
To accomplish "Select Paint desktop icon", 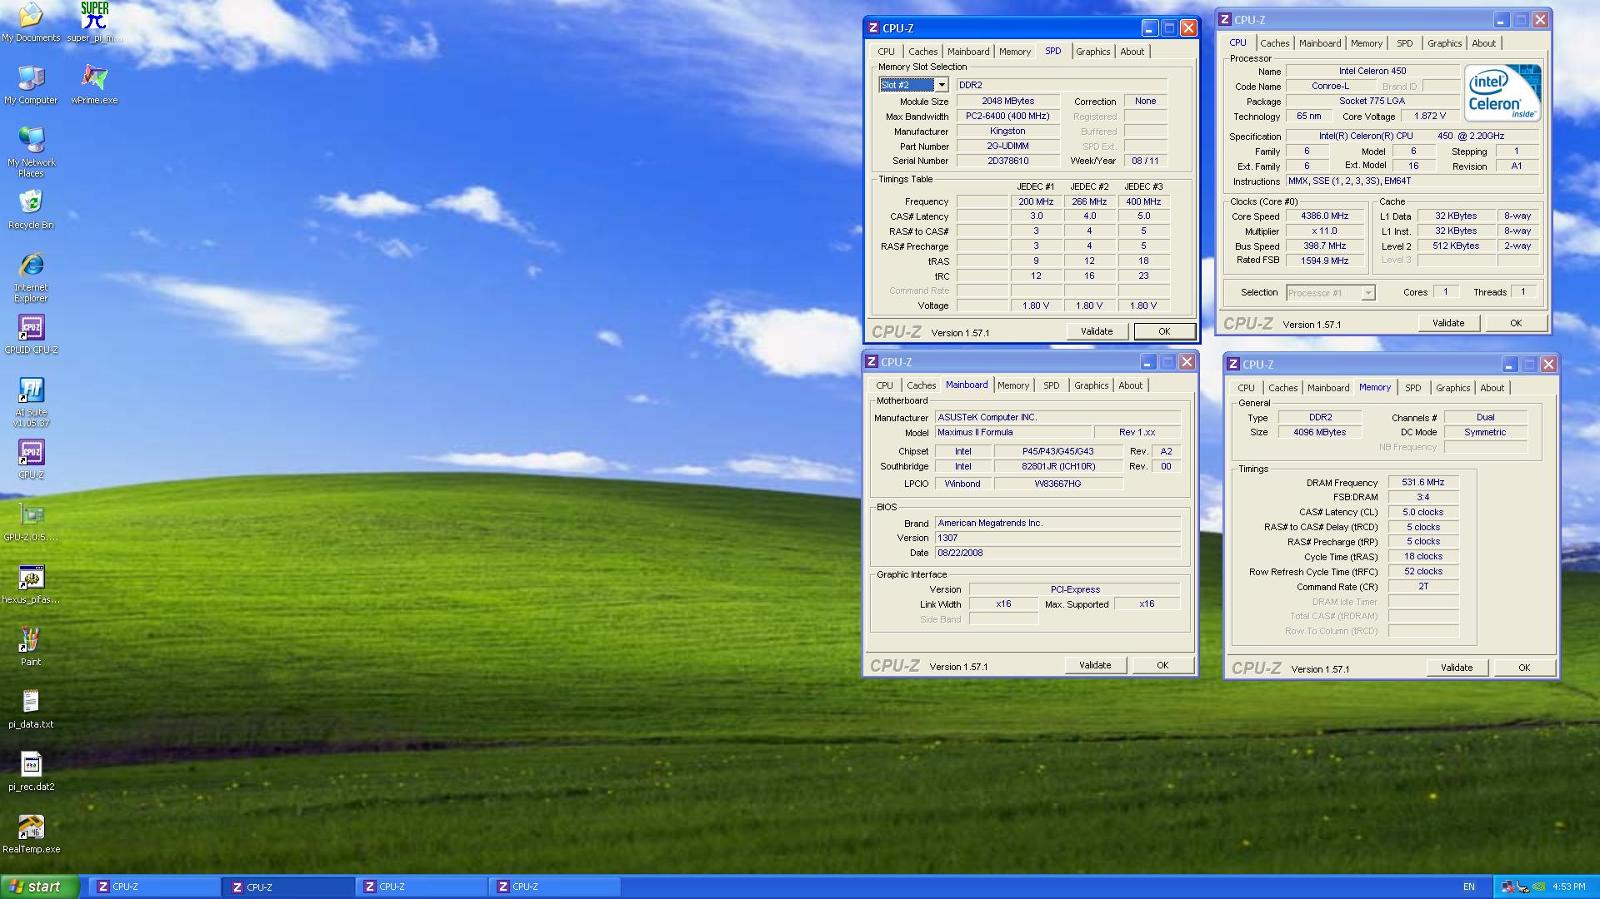I will pyautogui.click(x=31, y=647).
